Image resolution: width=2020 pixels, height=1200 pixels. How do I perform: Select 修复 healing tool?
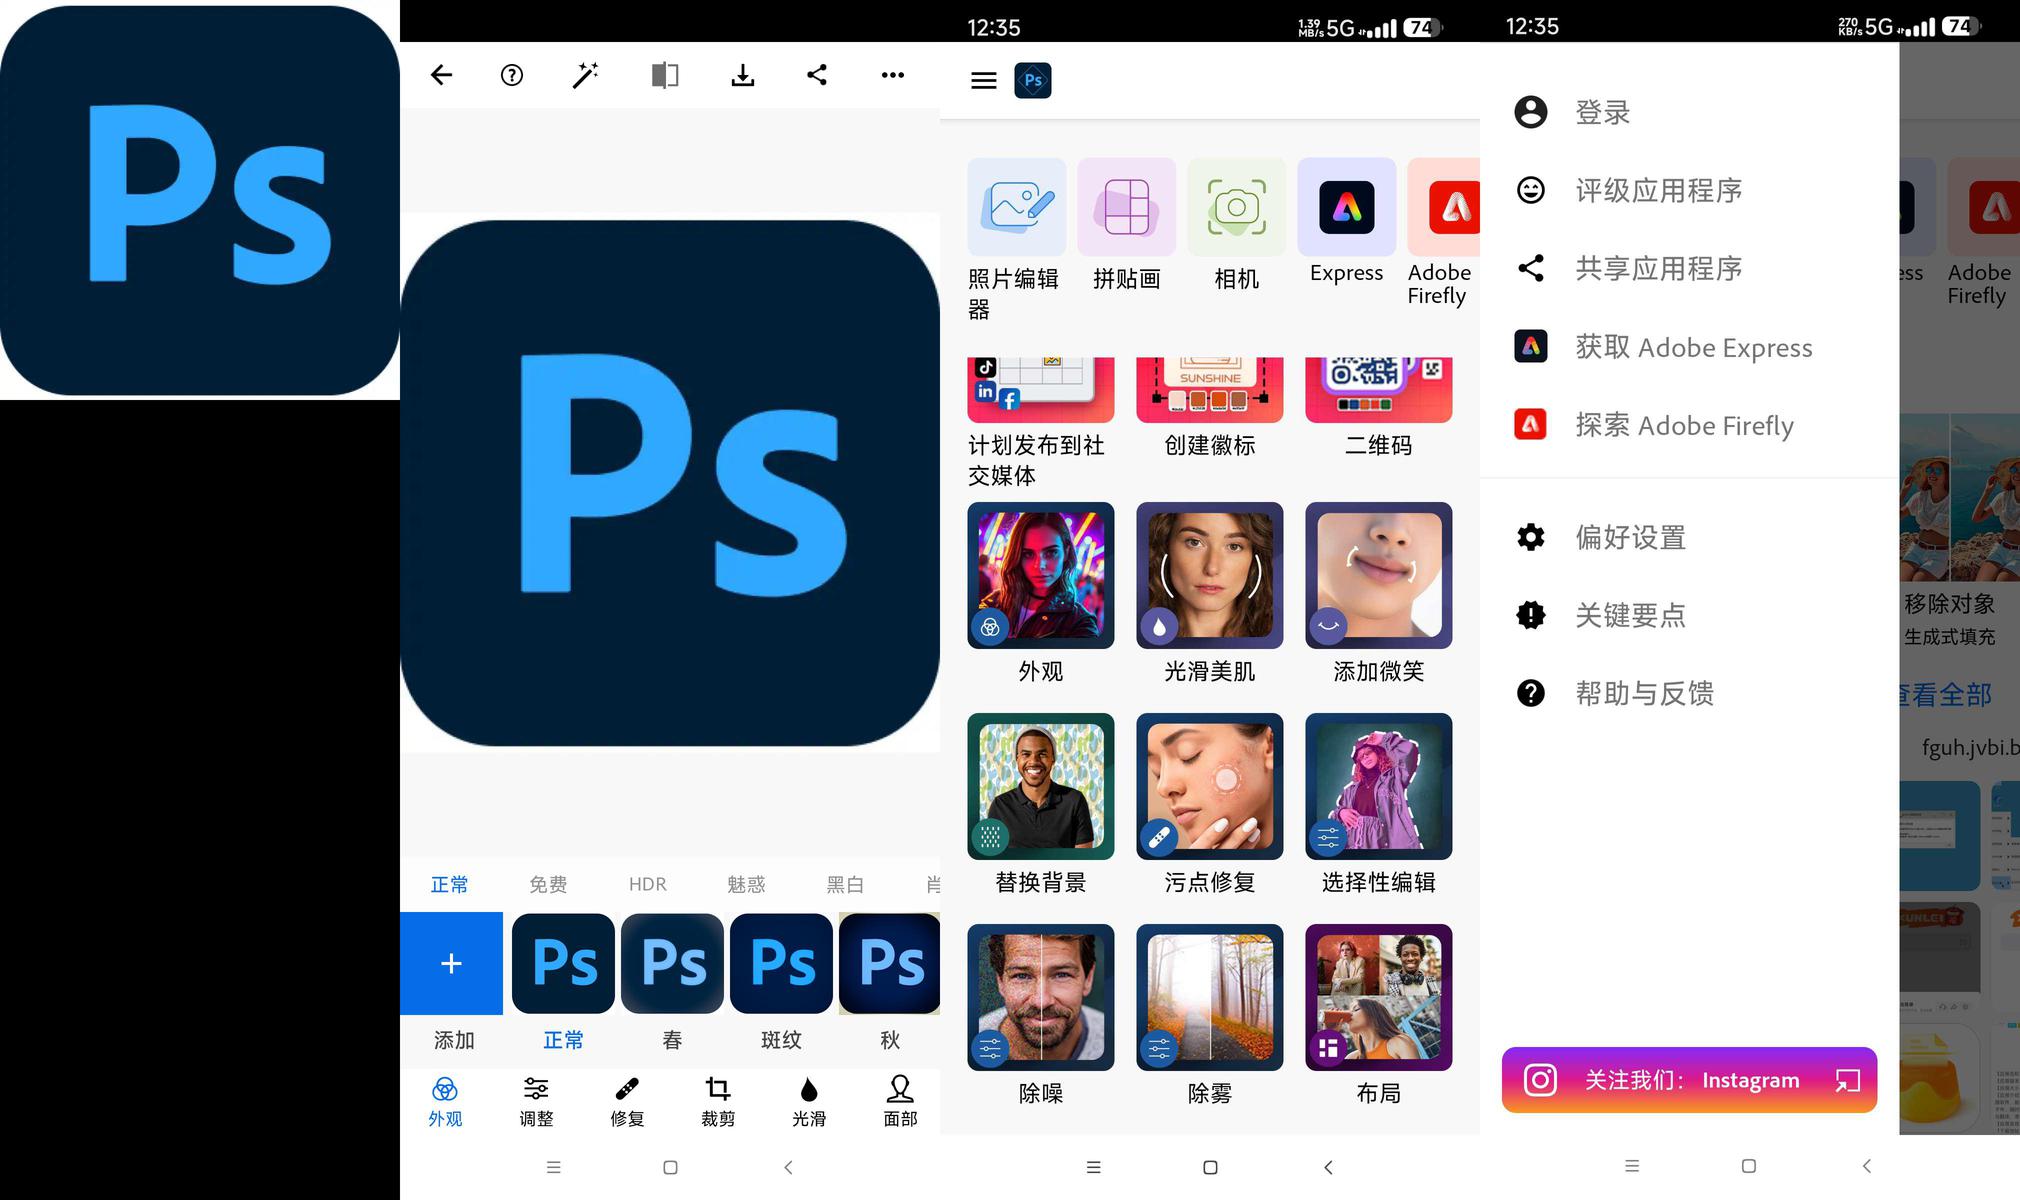coord(627,1102)
